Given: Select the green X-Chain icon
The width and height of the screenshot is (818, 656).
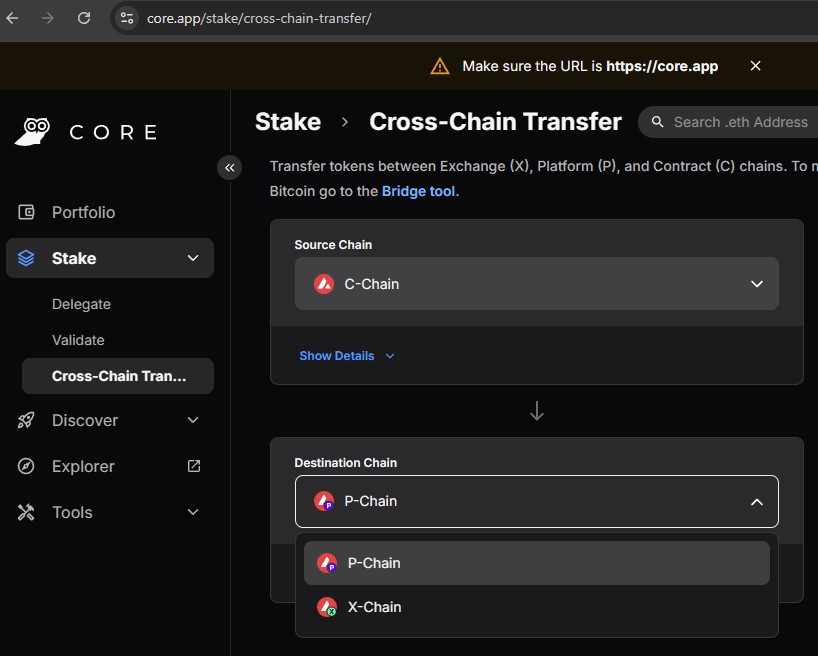Looking at the screenshot, I should click(328, 607).
